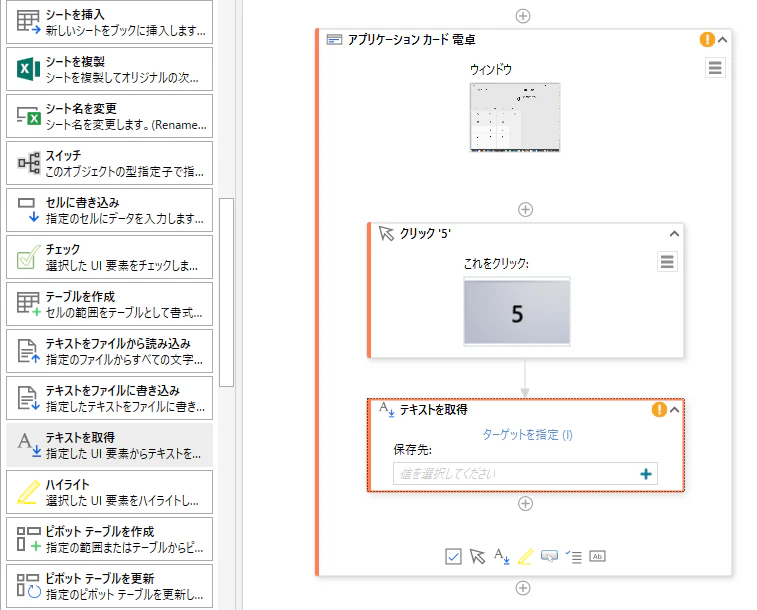
Task: Select the シートを挿入 activity
Action: coord(109,22)
